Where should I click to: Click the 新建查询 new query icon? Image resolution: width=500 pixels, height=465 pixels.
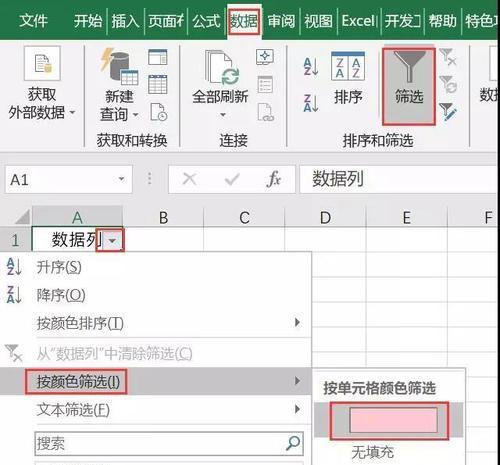pos(119,85)
